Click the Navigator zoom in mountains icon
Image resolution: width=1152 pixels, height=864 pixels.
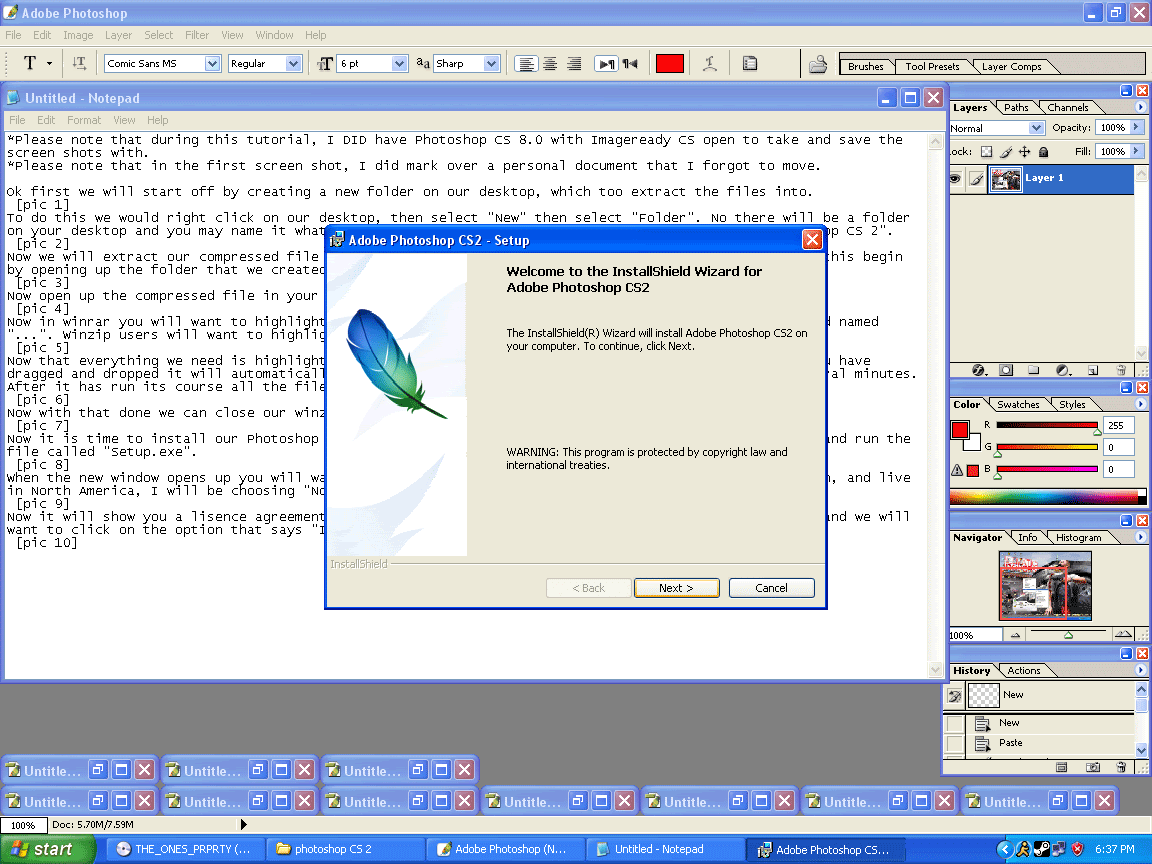click(x=1123, y=634)
